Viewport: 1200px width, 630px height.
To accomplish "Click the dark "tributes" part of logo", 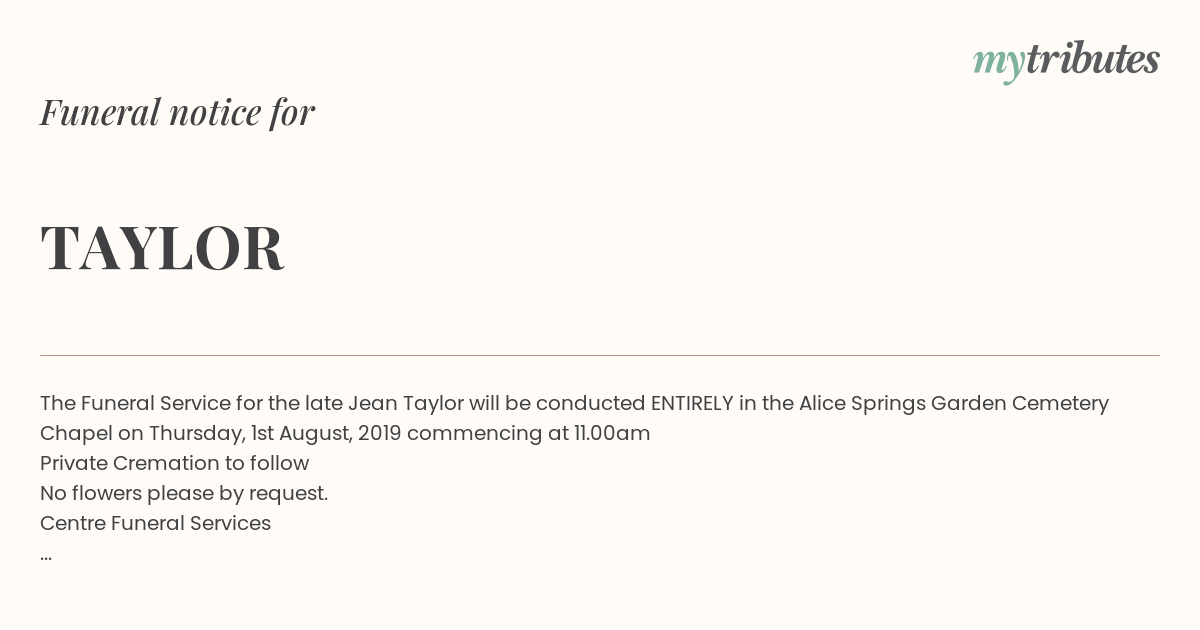I will click(x=1092, y=59).
